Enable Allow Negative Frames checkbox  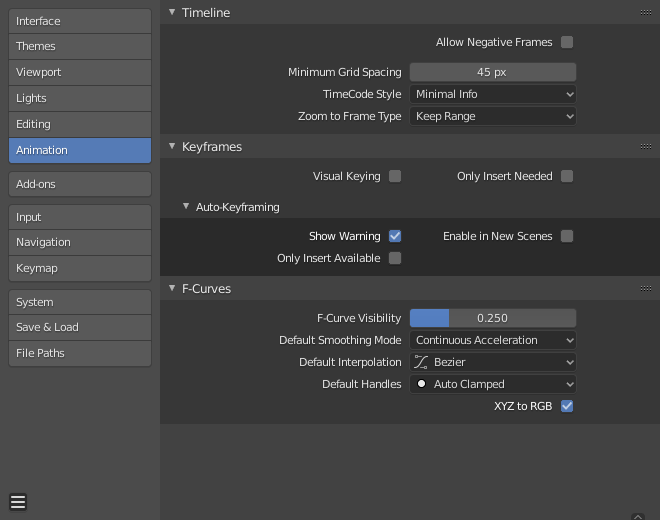pos(567,42)
